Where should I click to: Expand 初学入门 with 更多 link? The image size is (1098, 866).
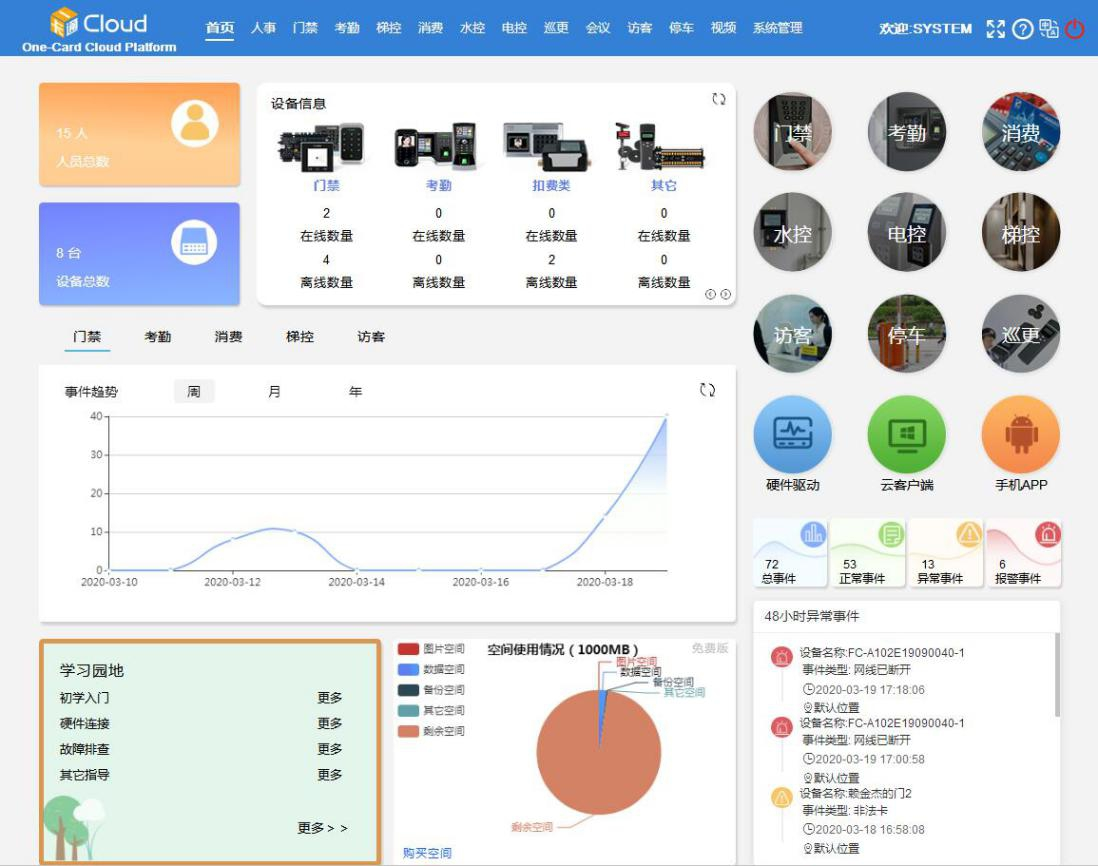(x=329, y=698)
